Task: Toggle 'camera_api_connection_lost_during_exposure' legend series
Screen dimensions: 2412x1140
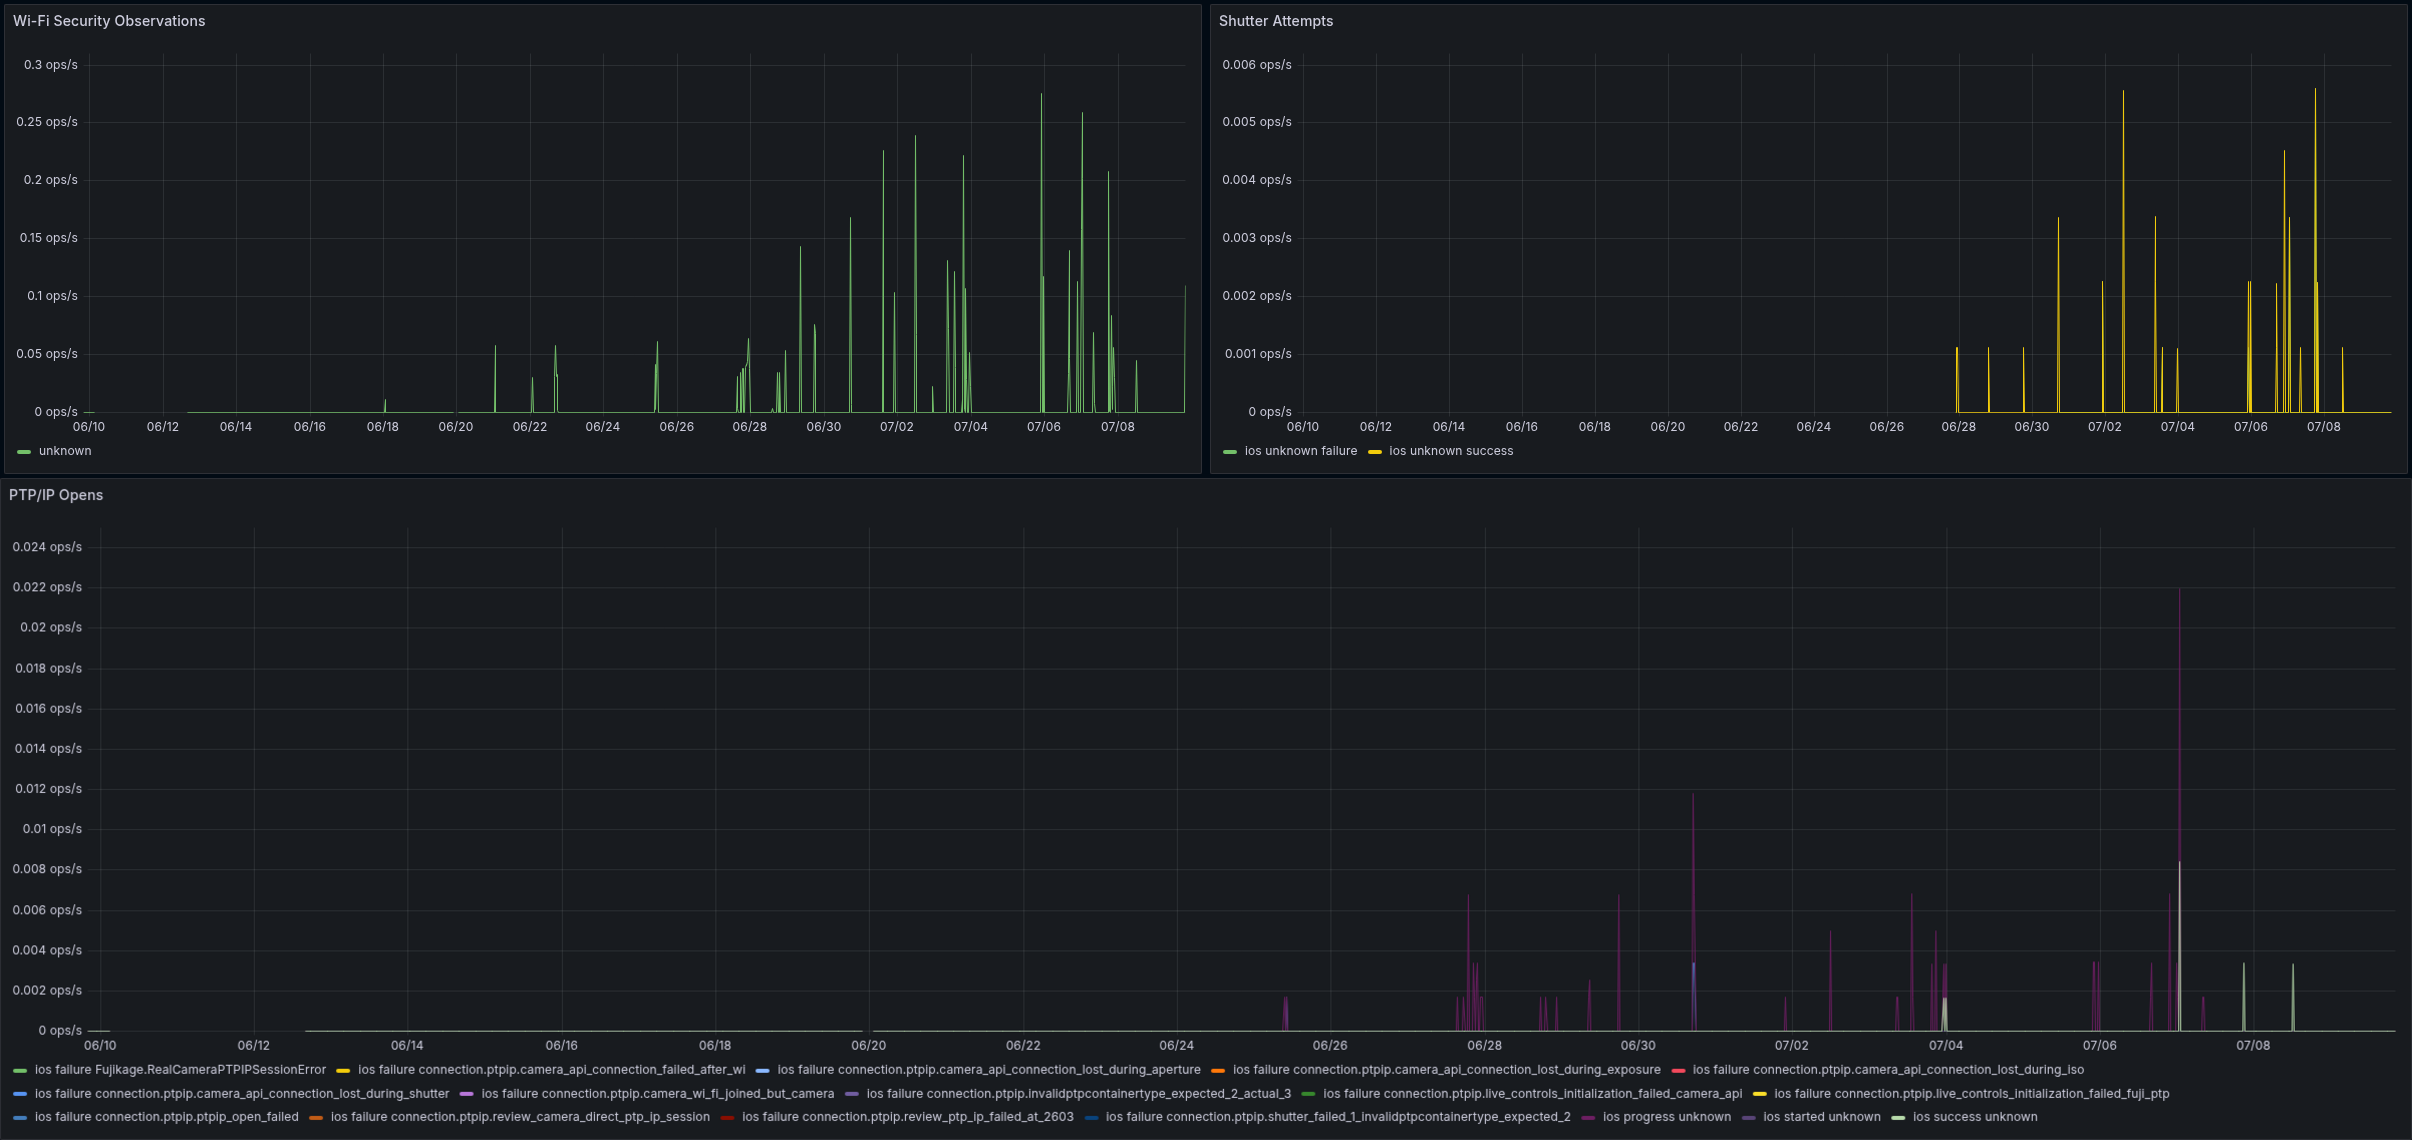Action: pos(1446,1070)
